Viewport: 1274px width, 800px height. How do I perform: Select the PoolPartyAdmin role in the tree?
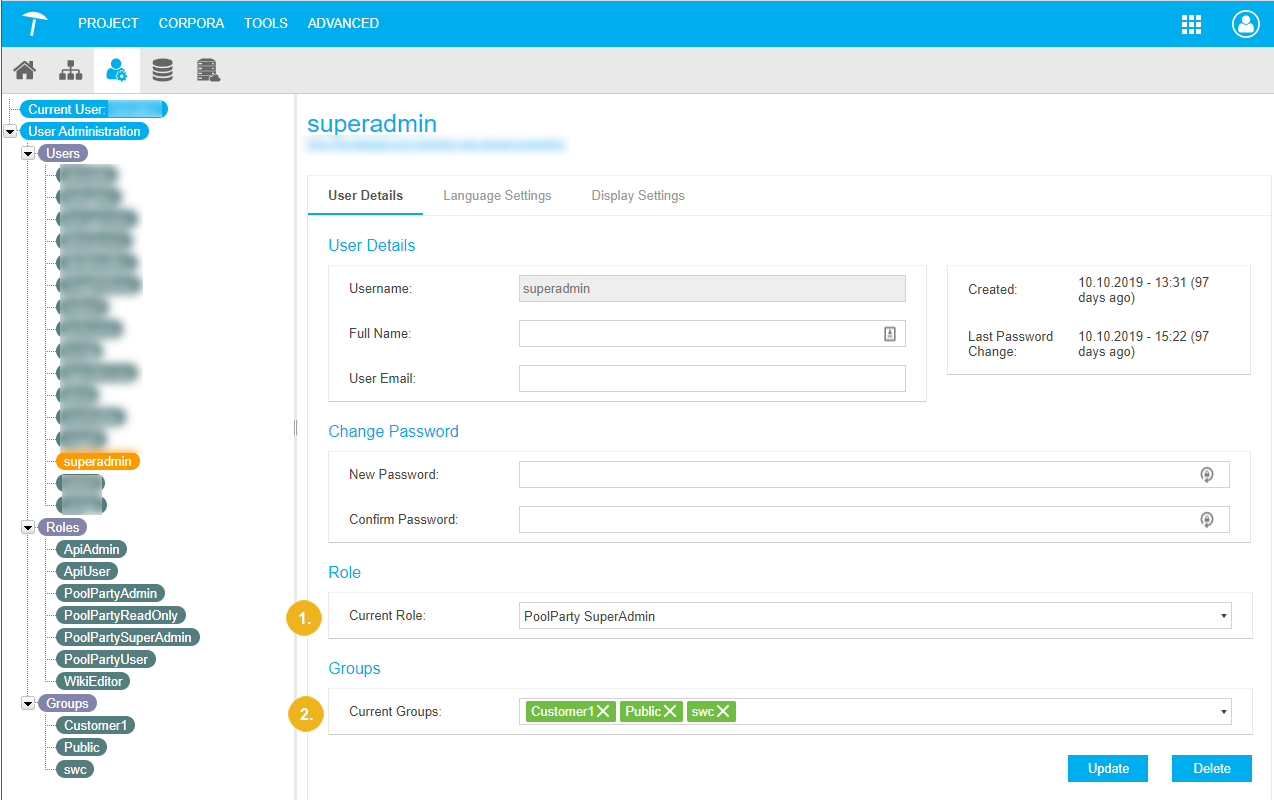click(x=110, y=593)
